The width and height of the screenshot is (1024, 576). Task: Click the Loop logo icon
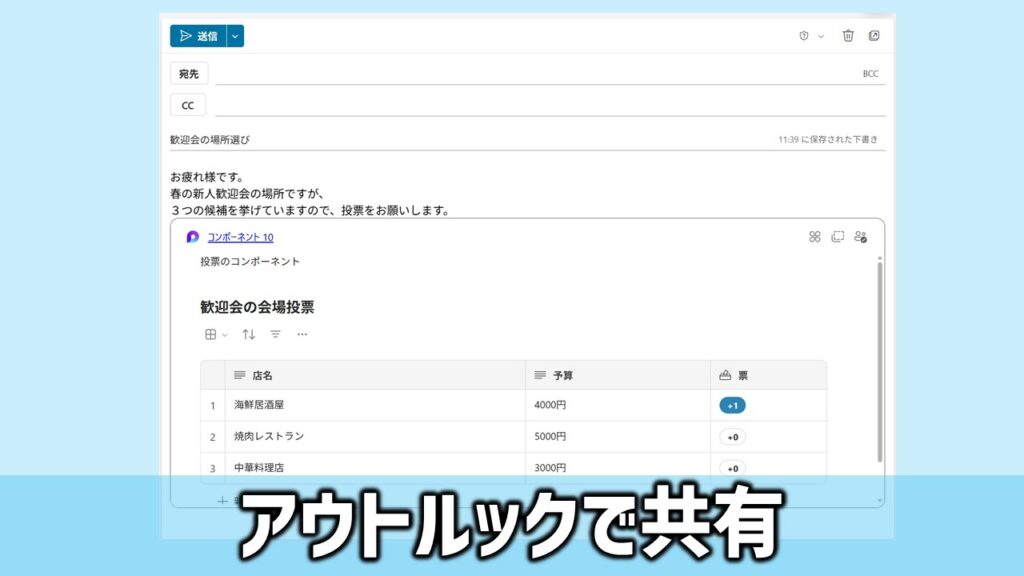[x=193, y=237]
